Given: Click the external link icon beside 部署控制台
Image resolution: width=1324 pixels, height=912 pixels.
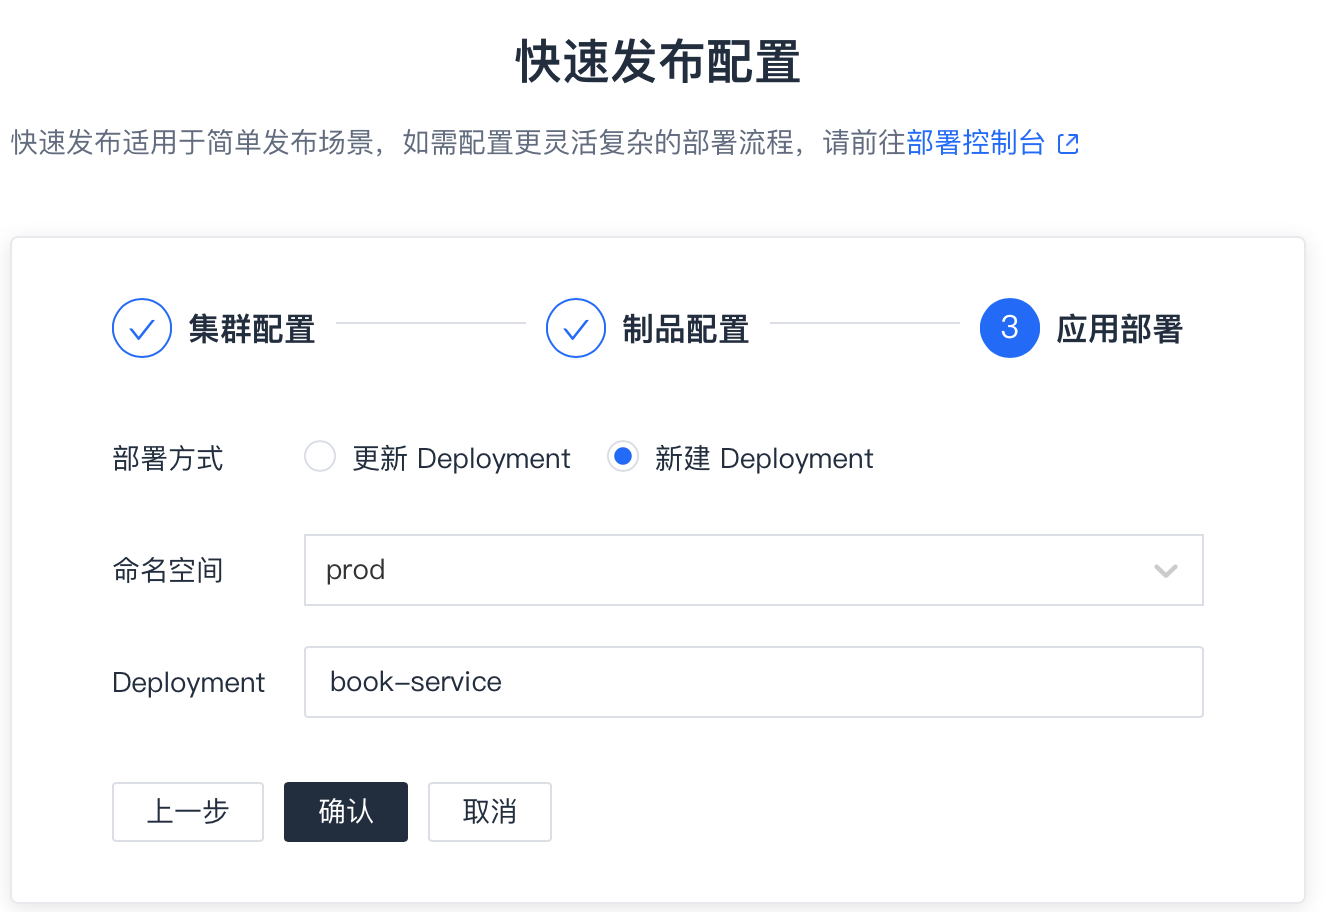Looking at the screenshot, I should click(x=1068, y=144).
